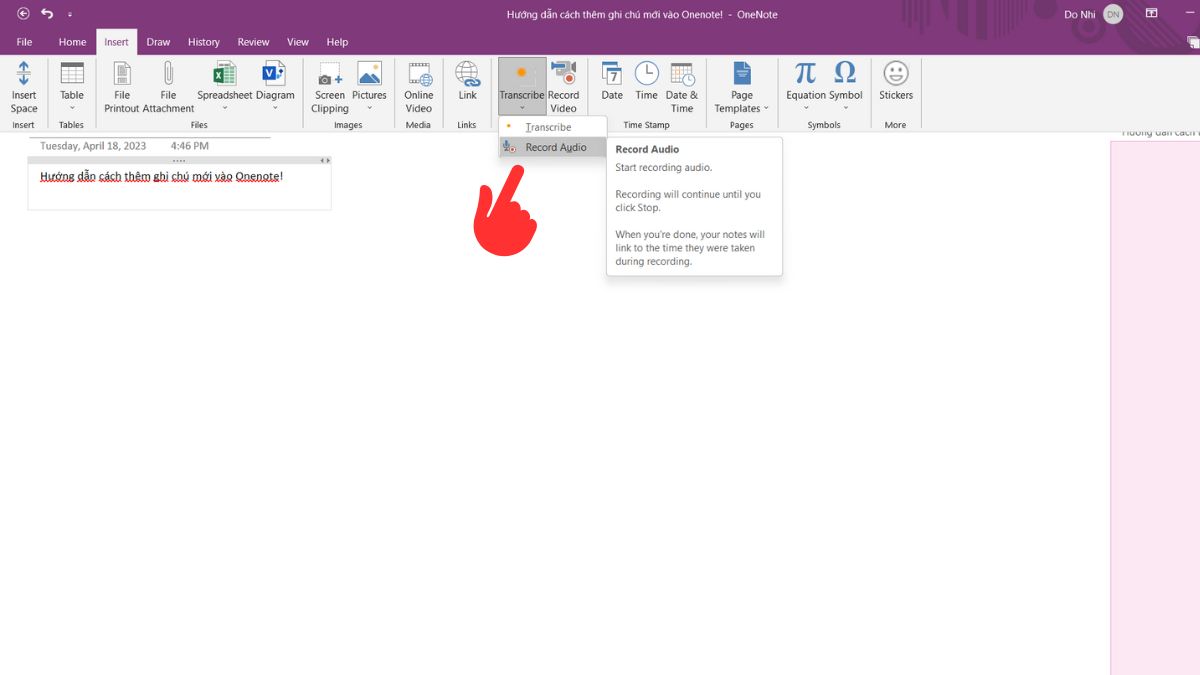This screenshot has height=675, width=1200.
Task: Expand the Diagram dropdown arrow
Action: [275, 108]
